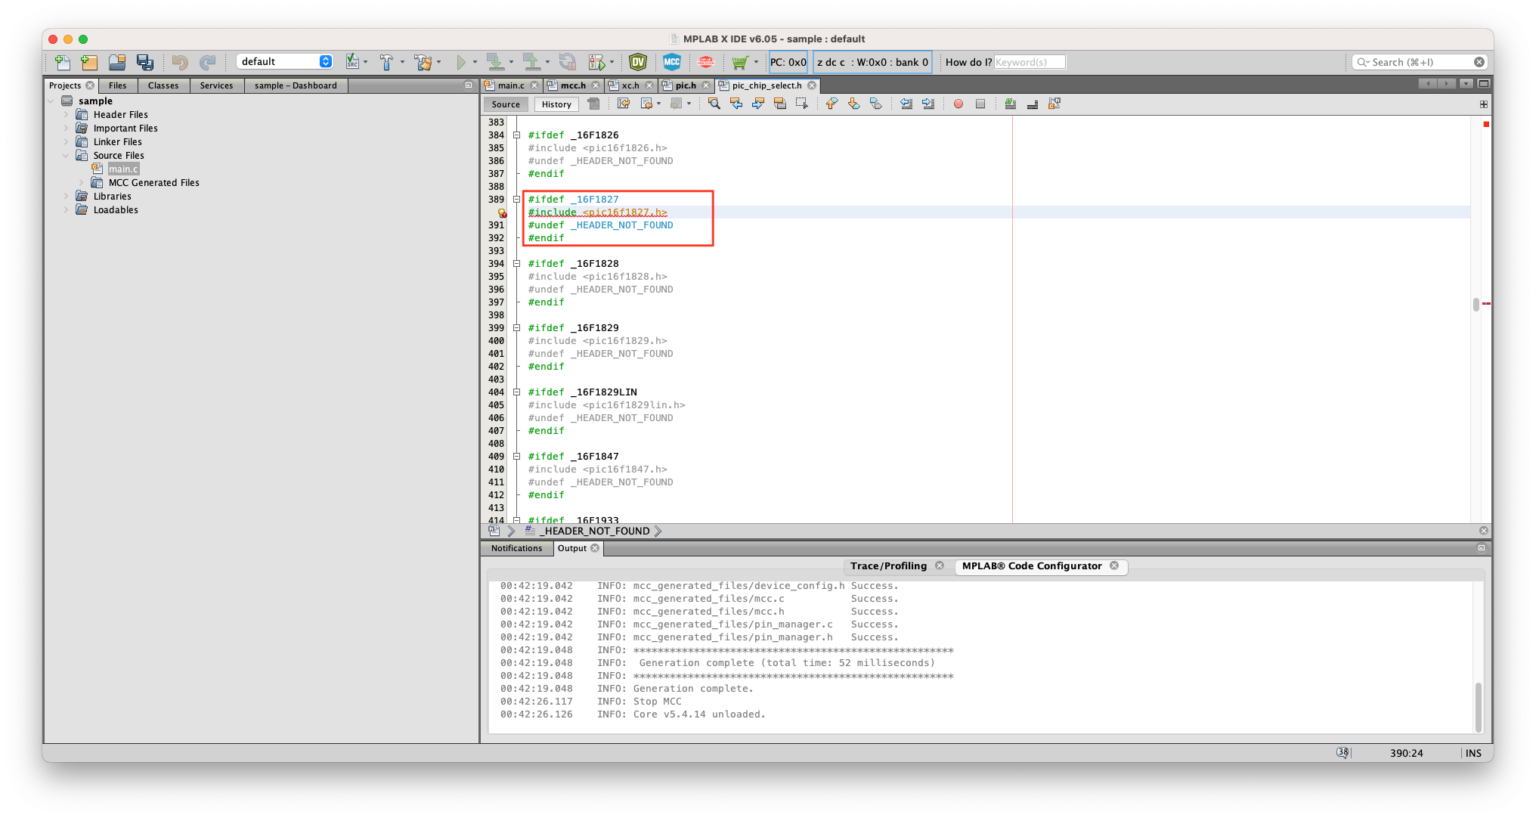Click the Read Device Memory icon
This screenshot has height=818, width=1536.
click(531, 62)
